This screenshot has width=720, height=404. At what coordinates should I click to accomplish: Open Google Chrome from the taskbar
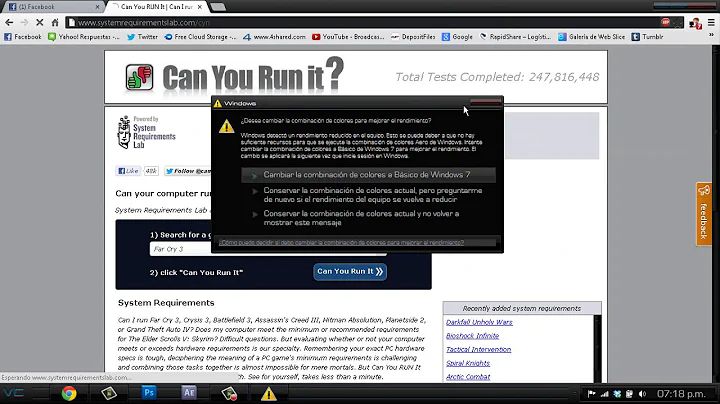[x=69, y=393]
